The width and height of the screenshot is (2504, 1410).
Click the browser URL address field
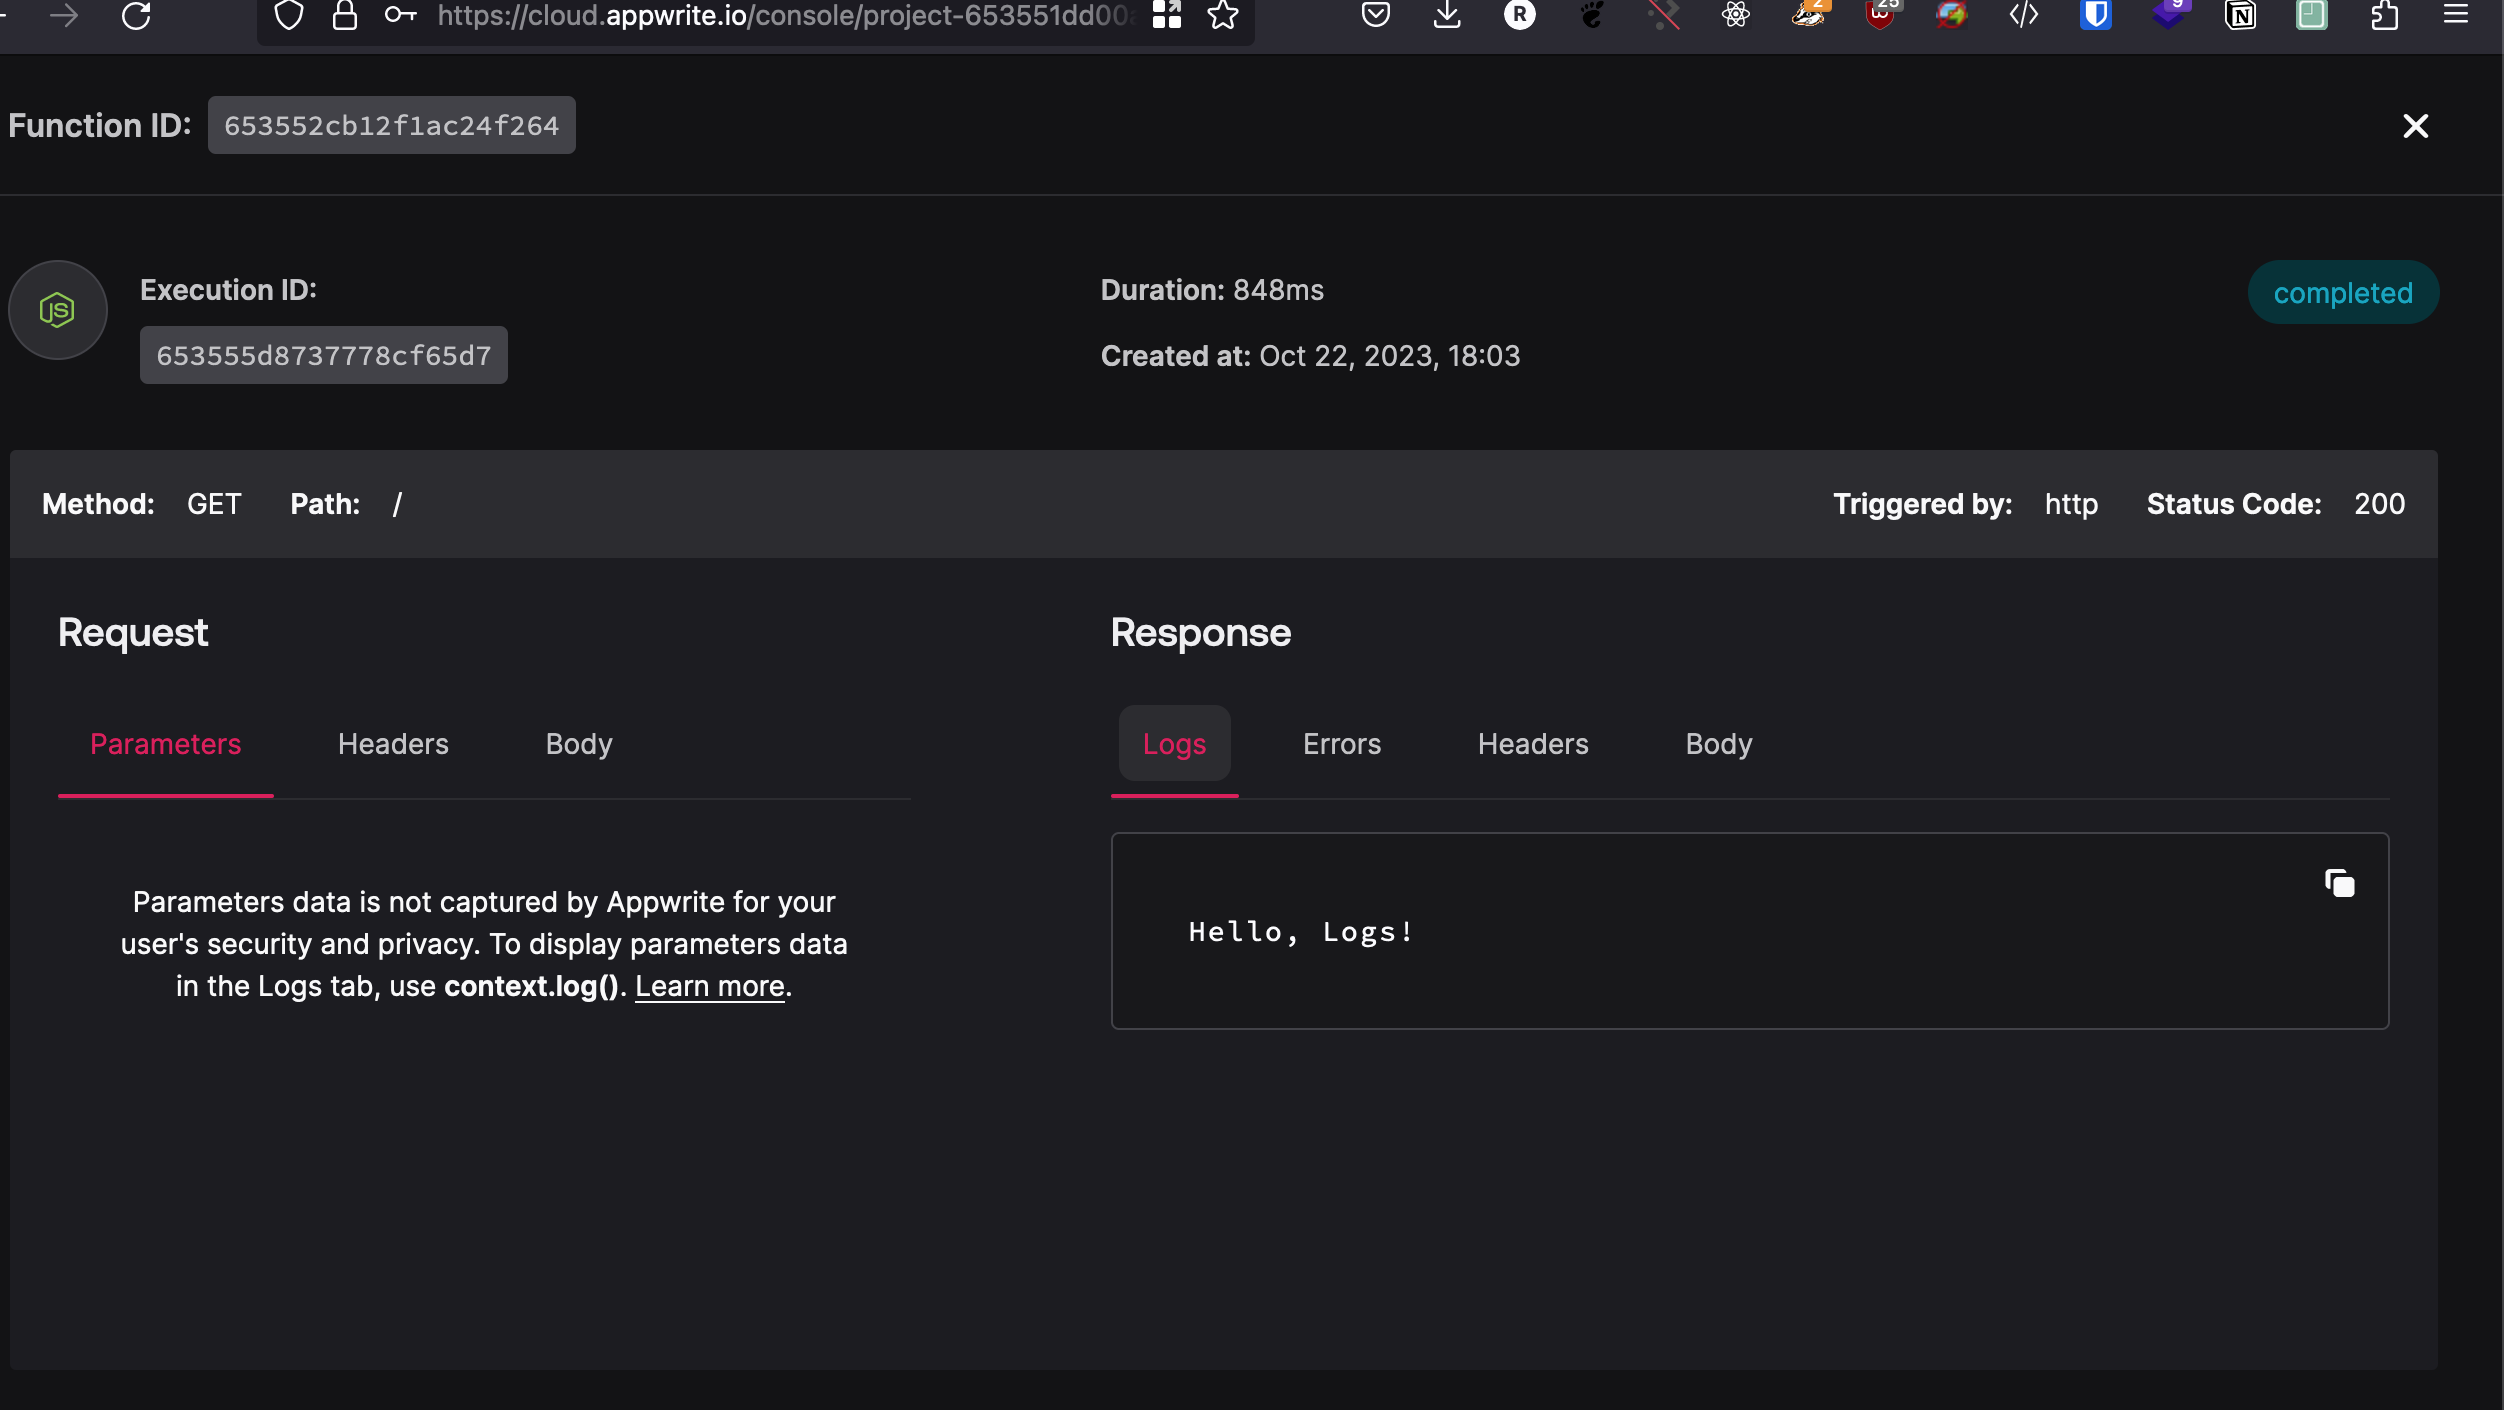[780, 16]
